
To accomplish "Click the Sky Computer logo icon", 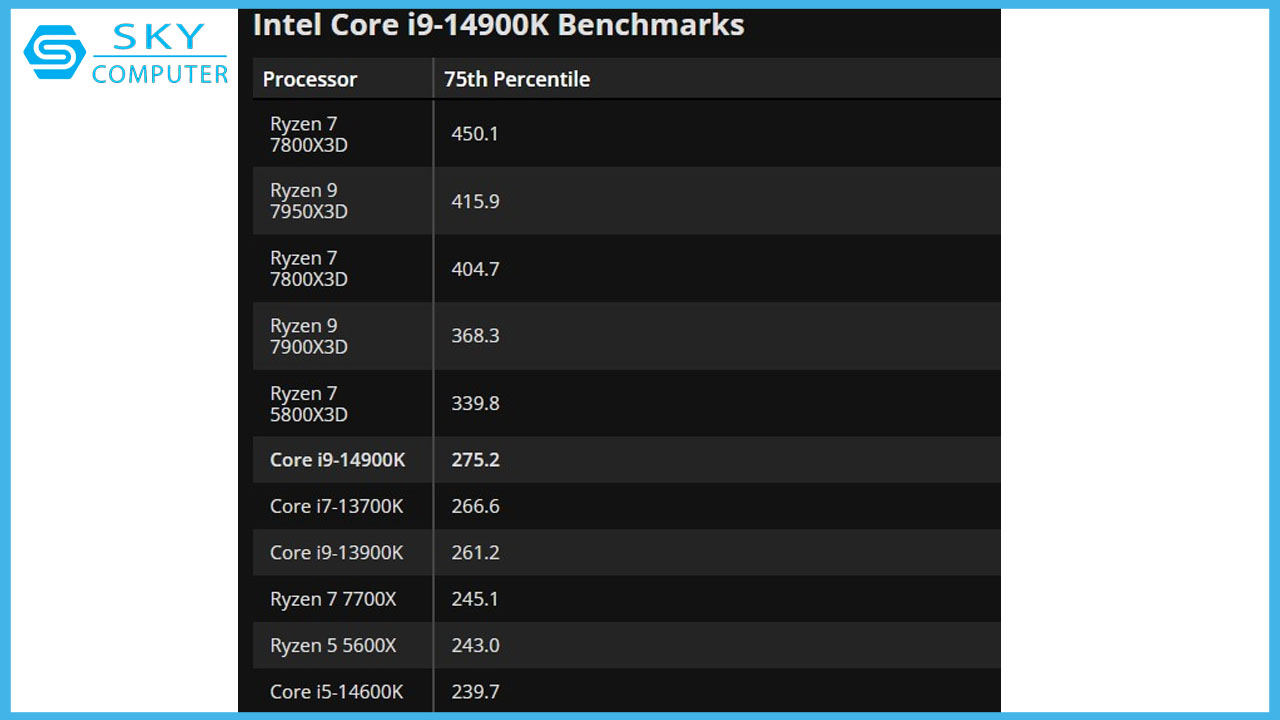I will 54,52.
